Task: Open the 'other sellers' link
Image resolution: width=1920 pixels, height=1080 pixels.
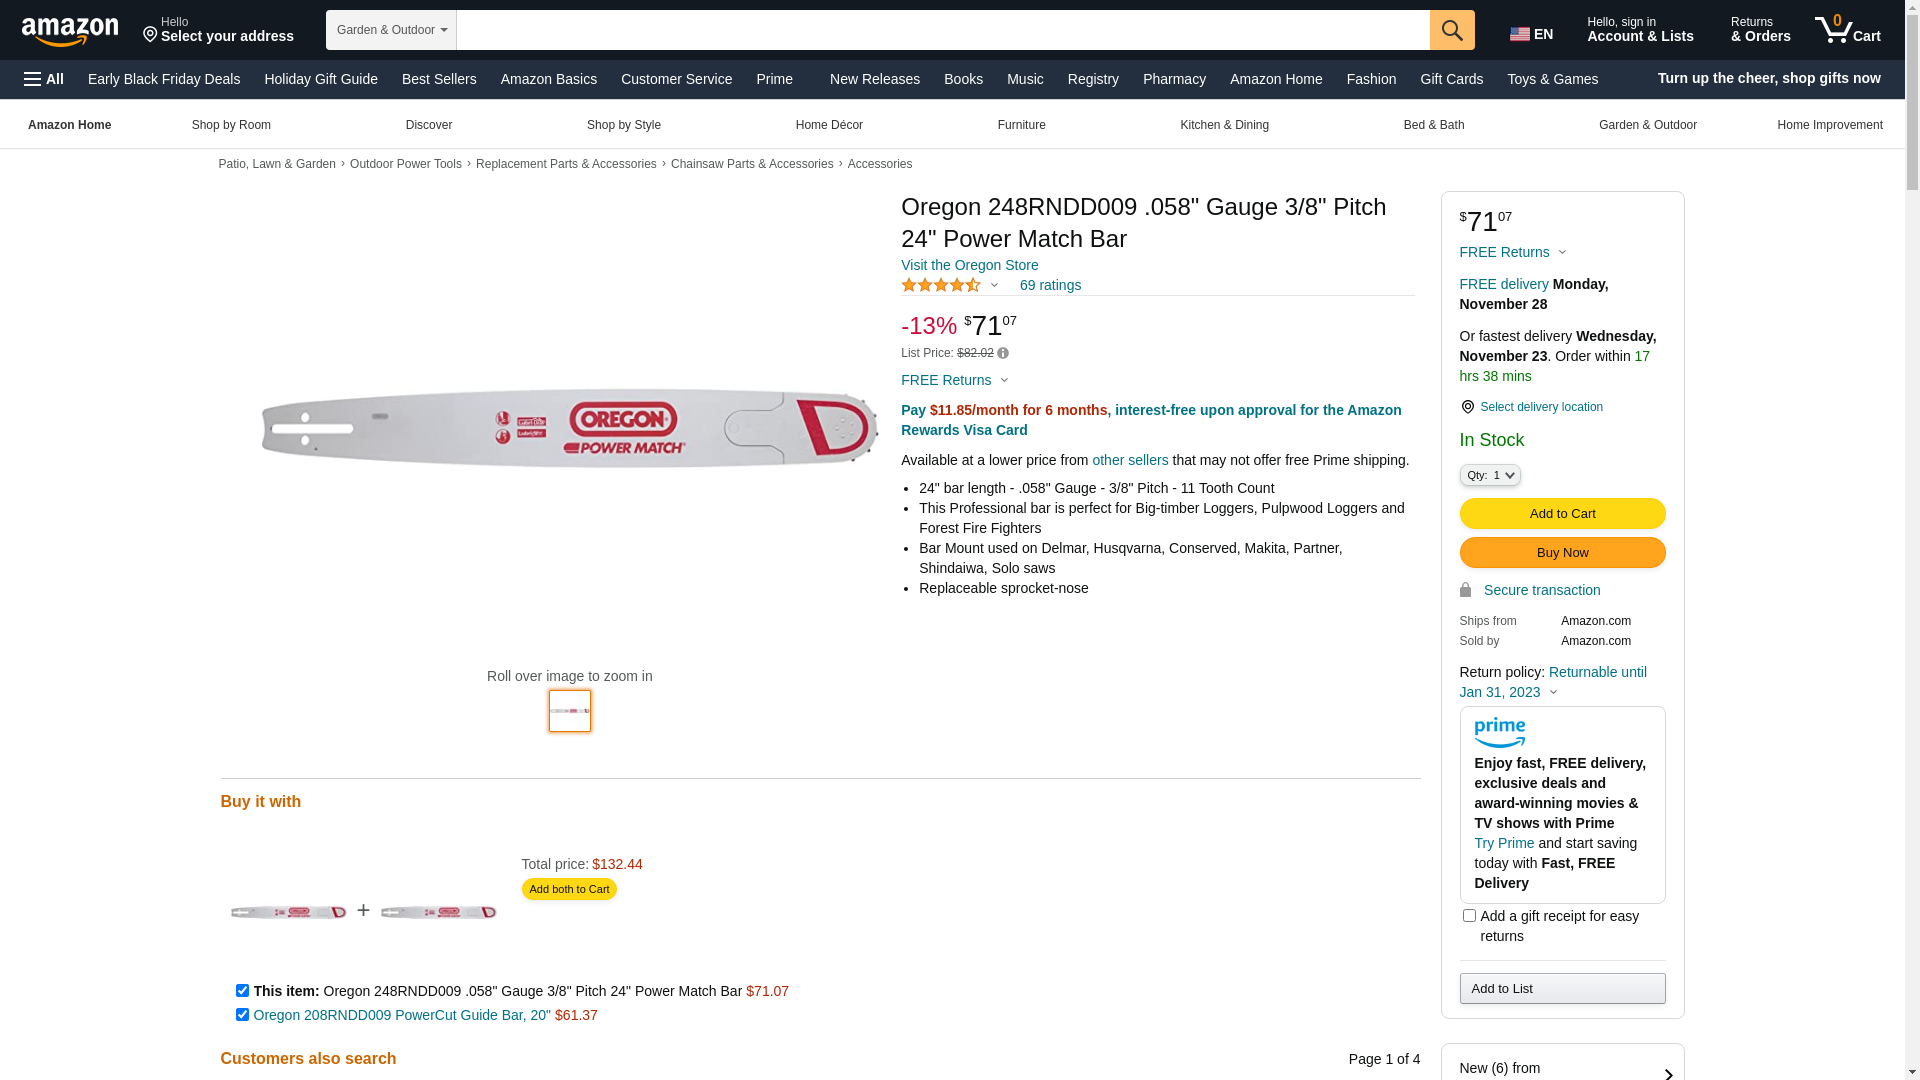Action: click(1130, 460)
